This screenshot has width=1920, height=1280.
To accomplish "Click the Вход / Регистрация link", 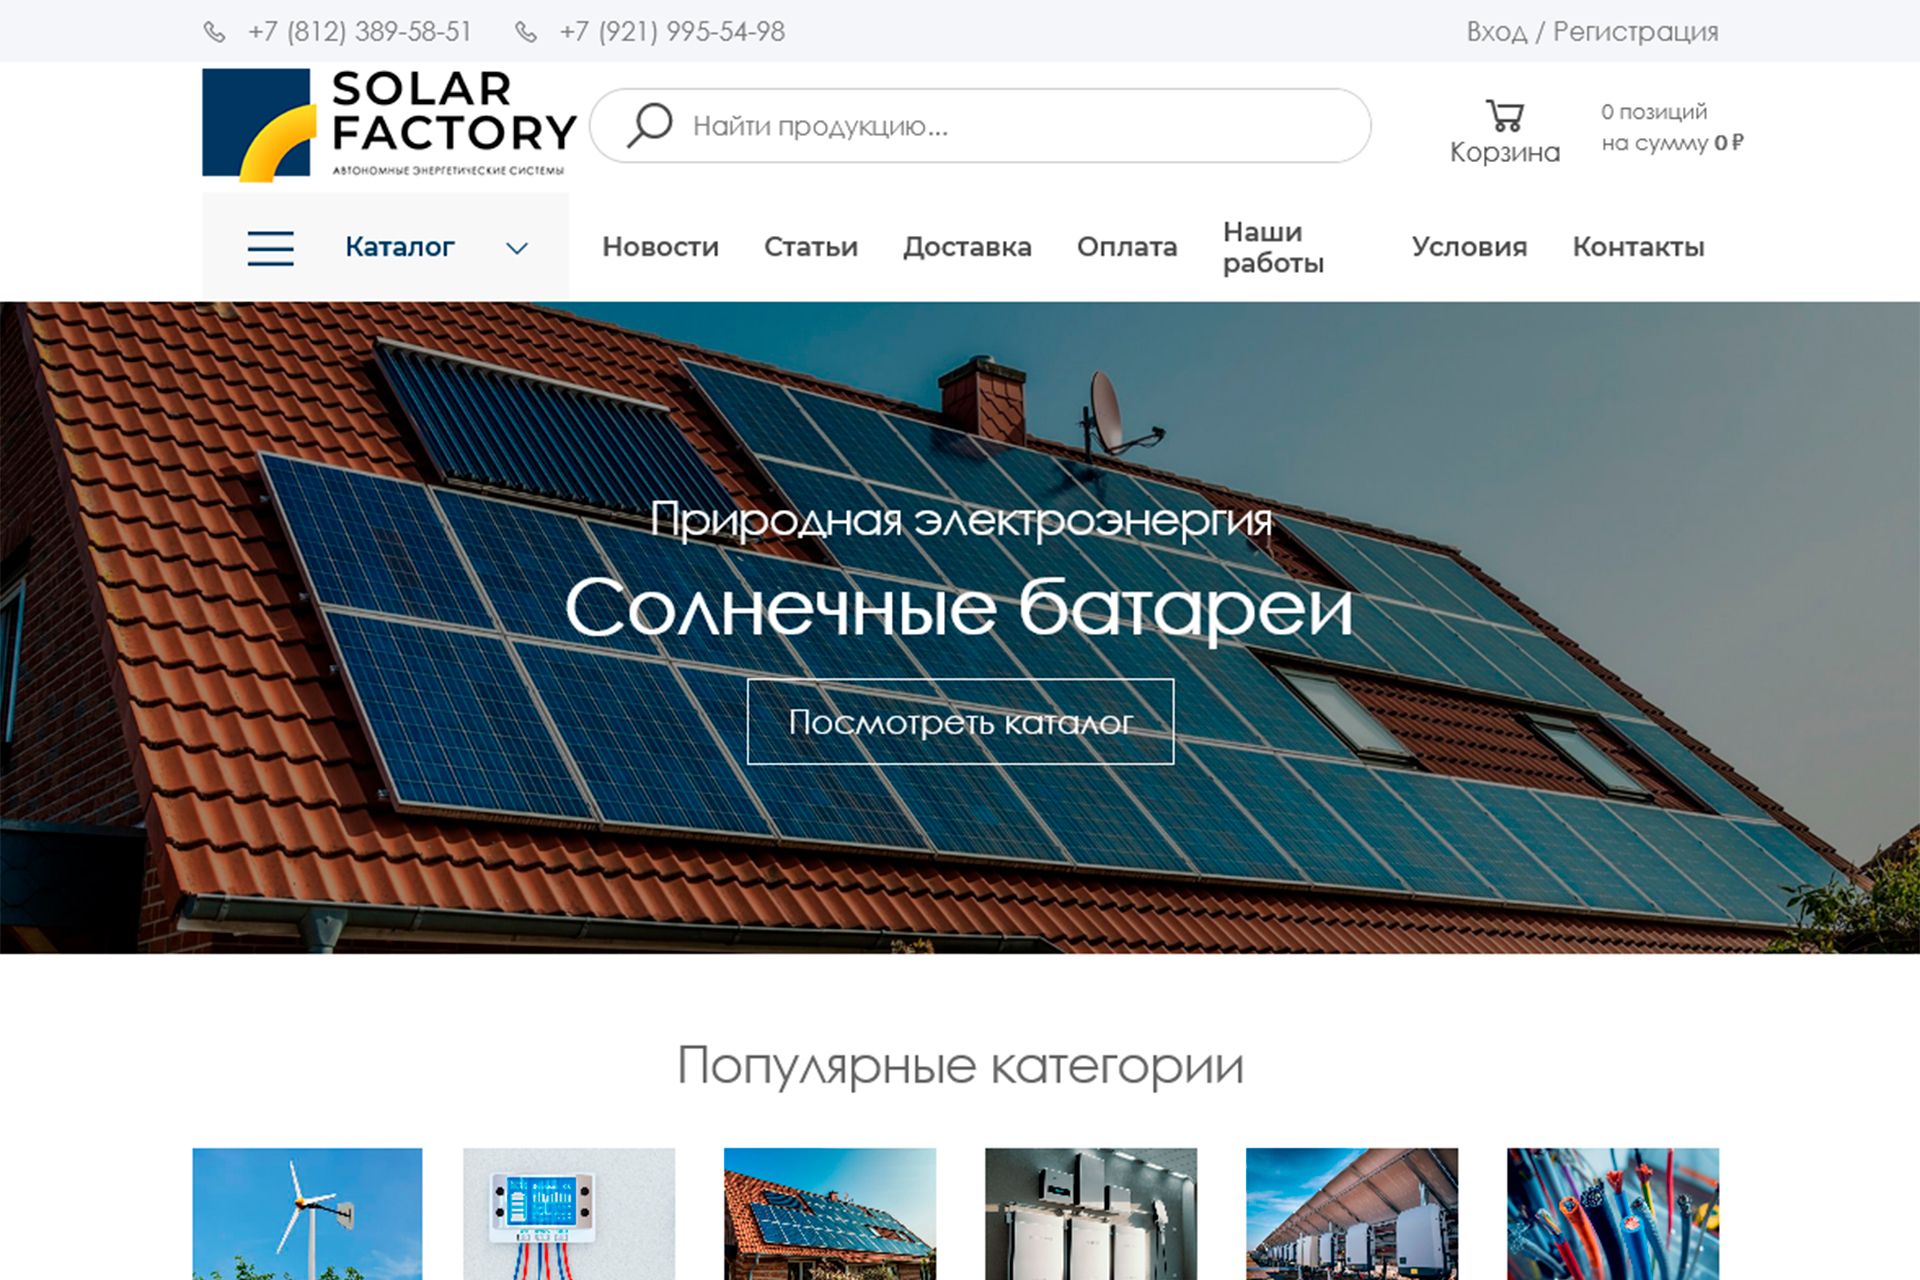I will [1592, 32].
